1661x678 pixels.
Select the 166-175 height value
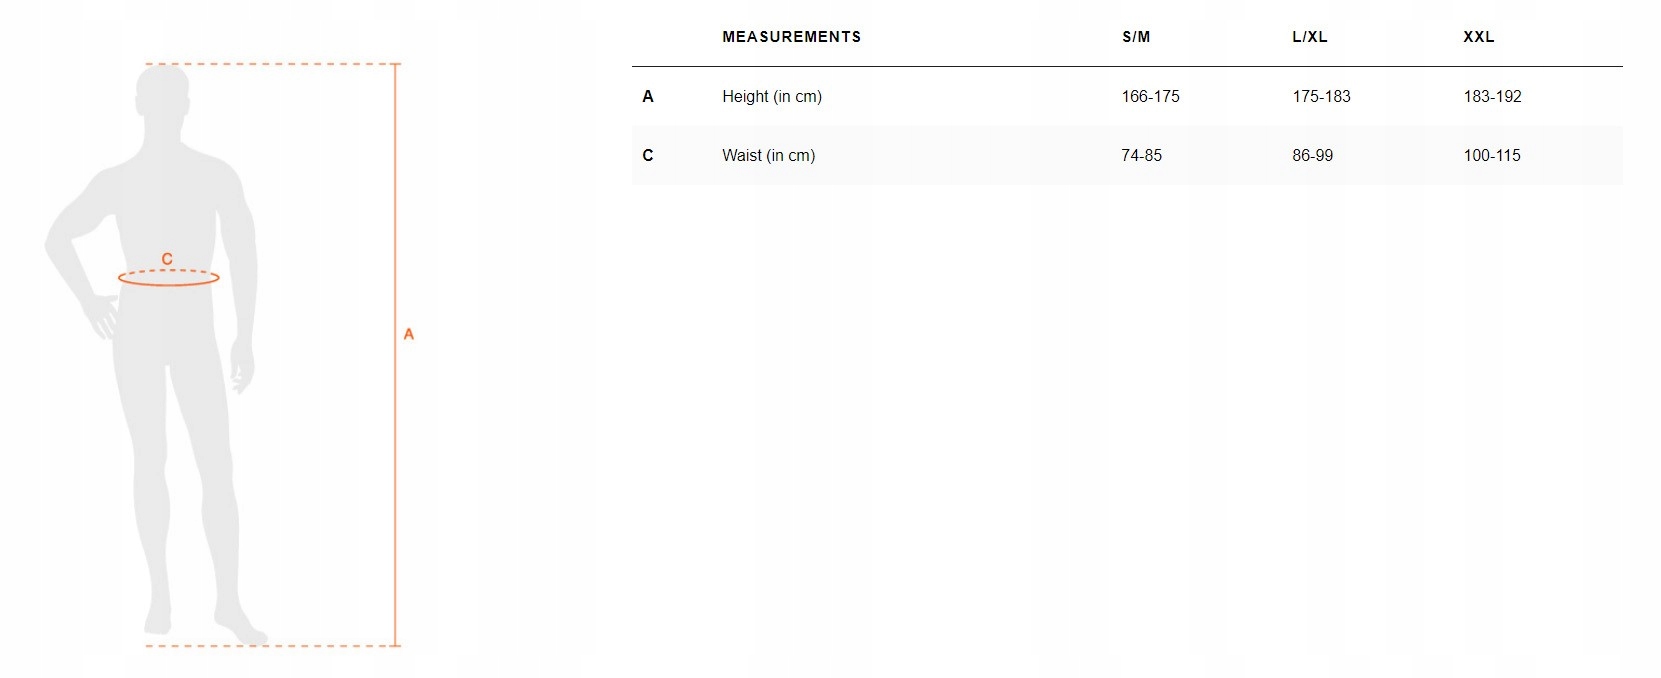(x=1151, y=97)
